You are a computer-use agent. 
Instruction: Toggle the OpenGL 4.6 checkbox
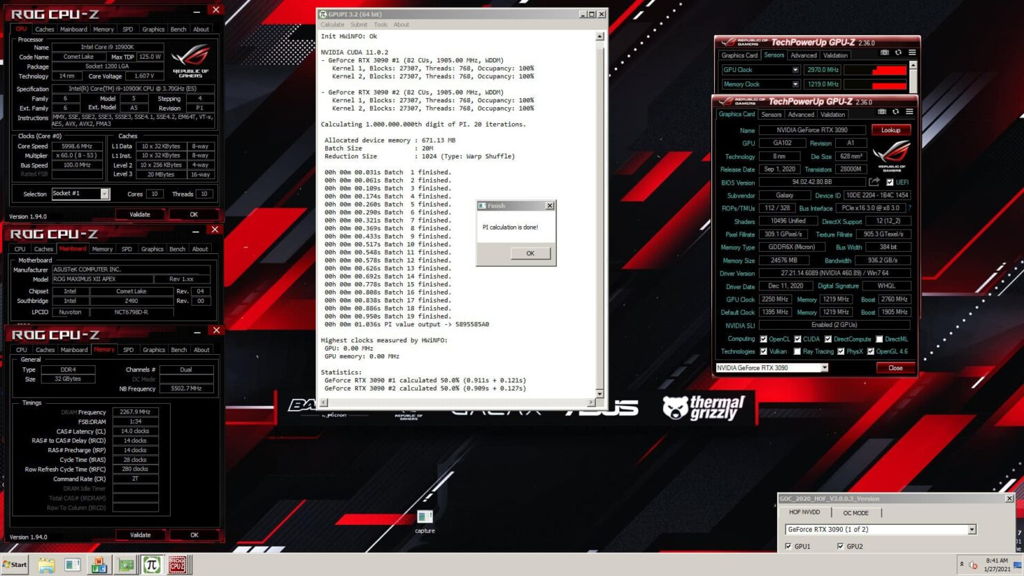[871, 351]
